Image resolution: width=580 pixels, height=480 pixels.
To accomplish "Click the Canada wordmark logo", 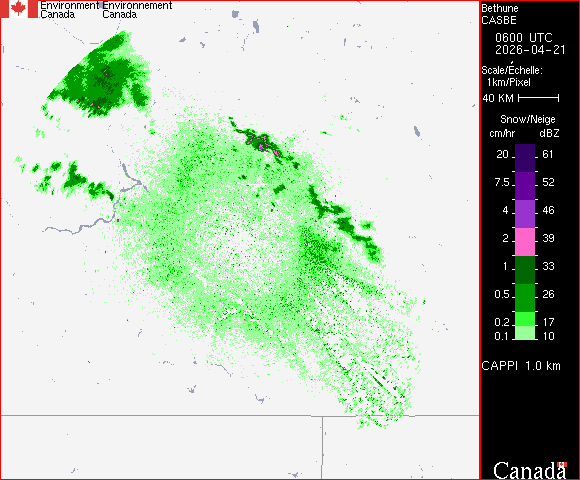I will (530, 470).
